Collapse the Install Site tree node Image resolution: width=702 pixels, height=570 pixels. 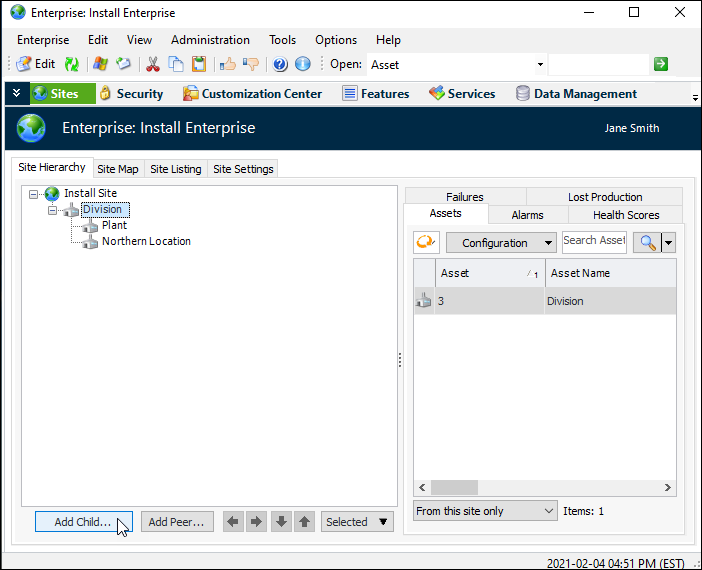pyautogui.click(x=34, y=194)
